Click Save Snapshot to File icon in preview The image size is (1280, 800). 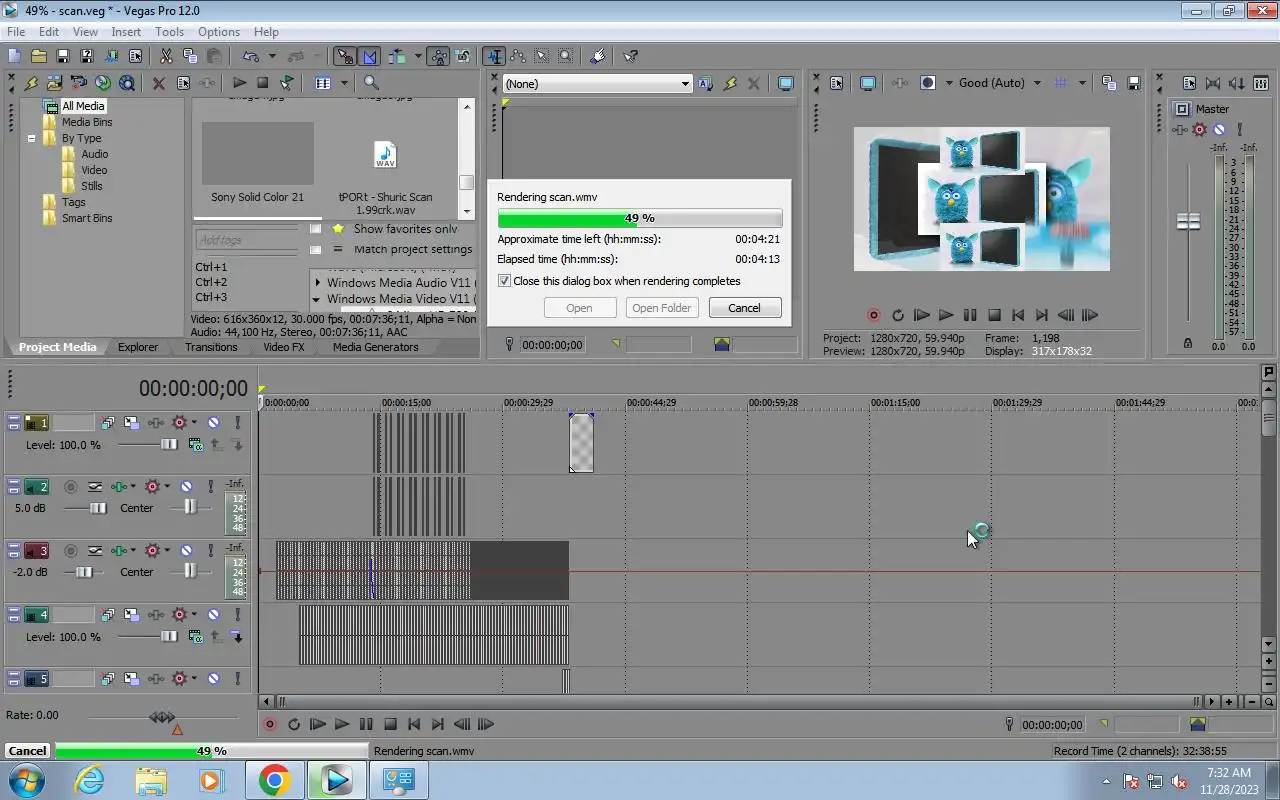pyautogui.click(x=1133, y=83)
